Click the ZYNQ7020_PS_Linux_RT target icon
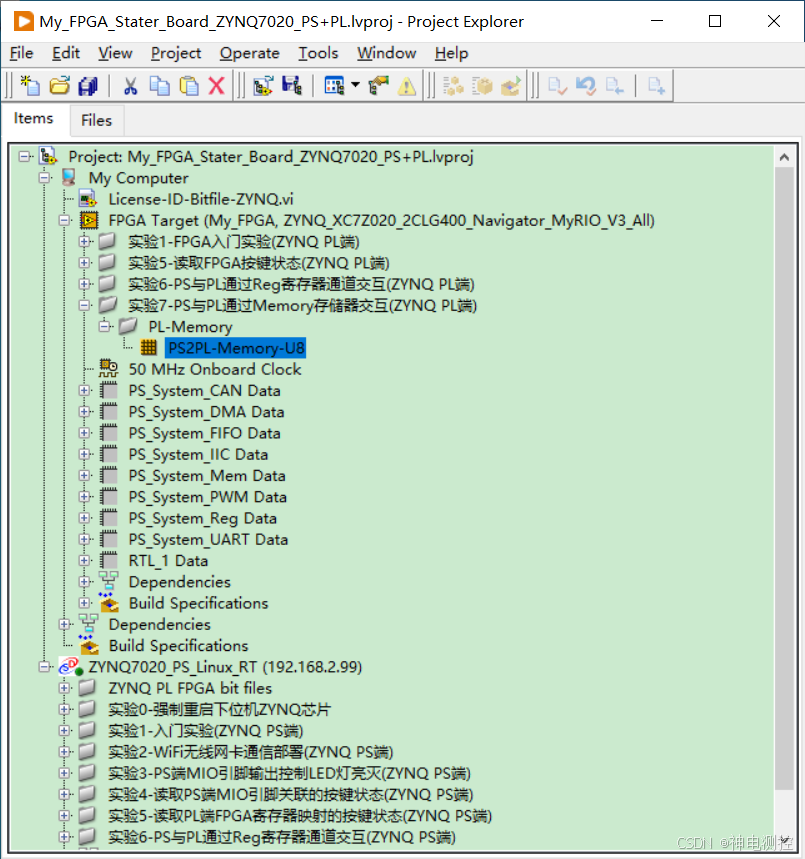805x859 pixels. (71, 667)
